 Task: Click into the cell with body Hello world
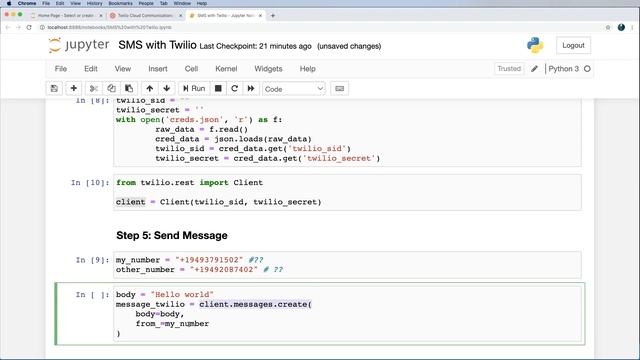point(347,313)
